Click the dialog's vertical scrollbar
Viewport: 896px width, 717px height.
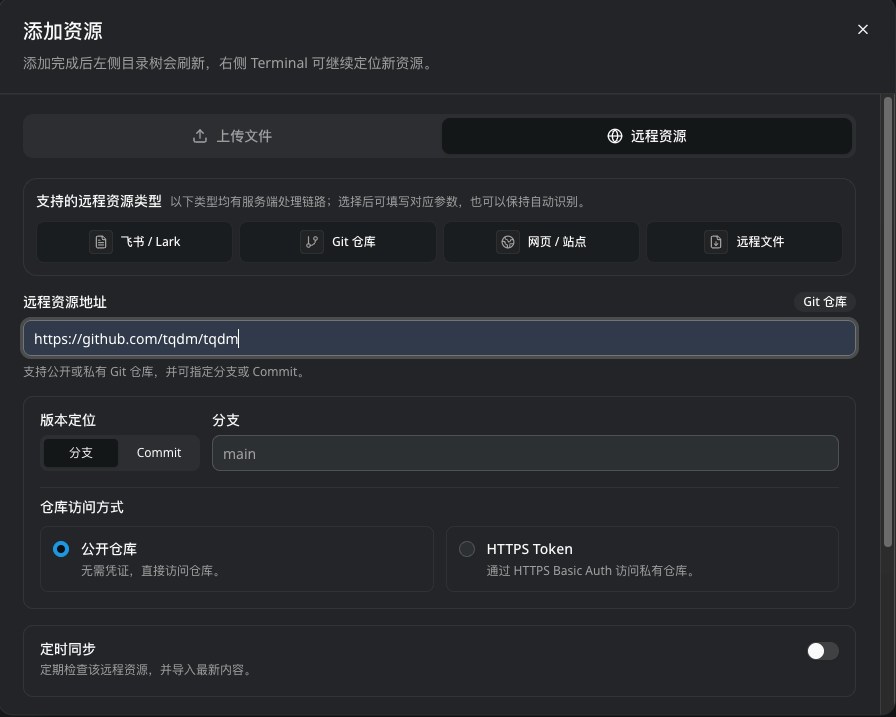tap(887, 323)
